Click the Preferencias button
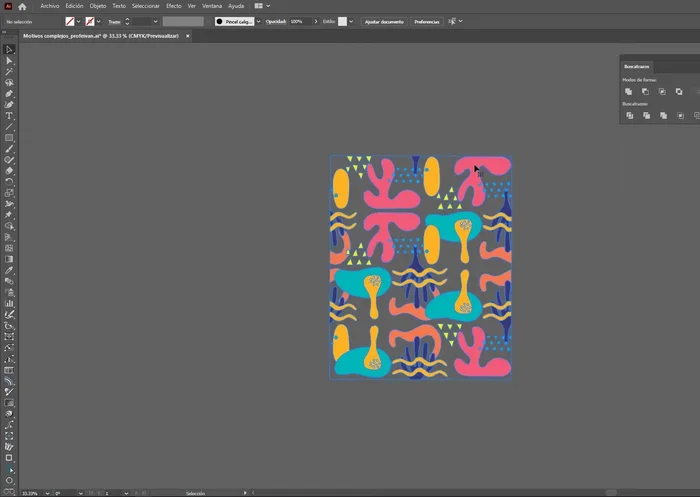The image size is (700, 497). point(426,21)
